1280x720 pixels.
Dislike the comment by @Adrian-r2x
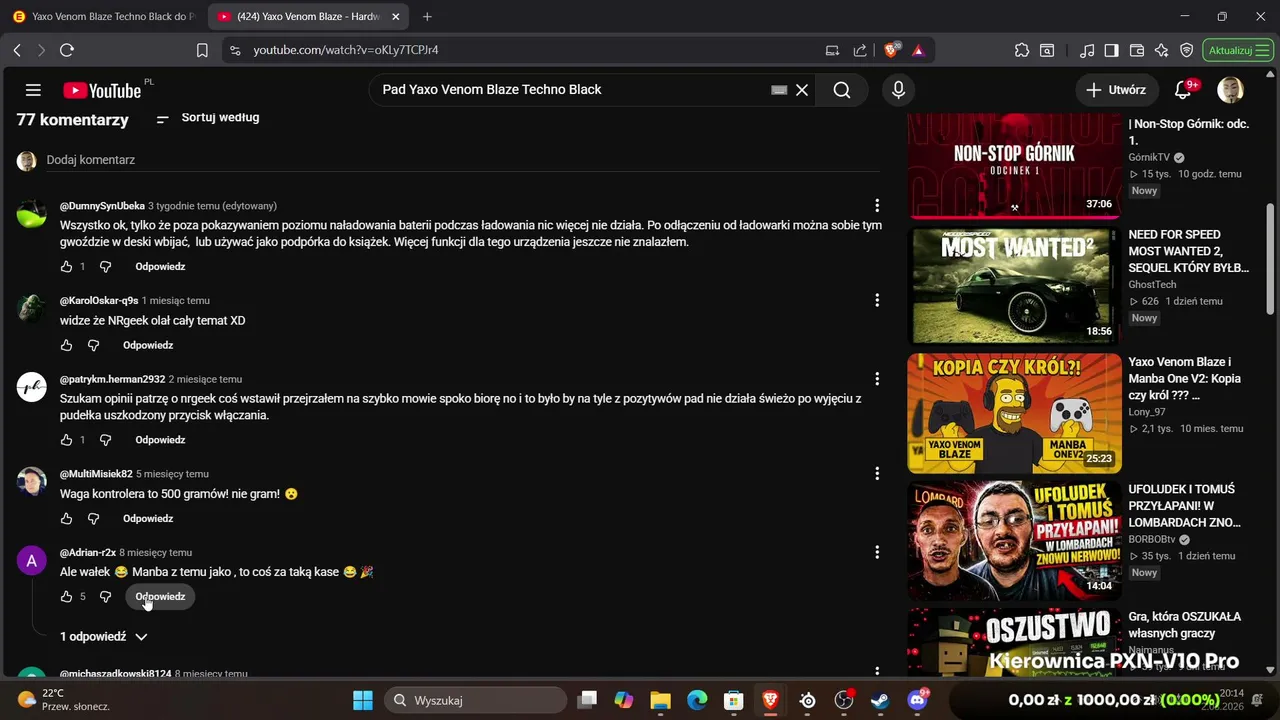coord(105,597)
